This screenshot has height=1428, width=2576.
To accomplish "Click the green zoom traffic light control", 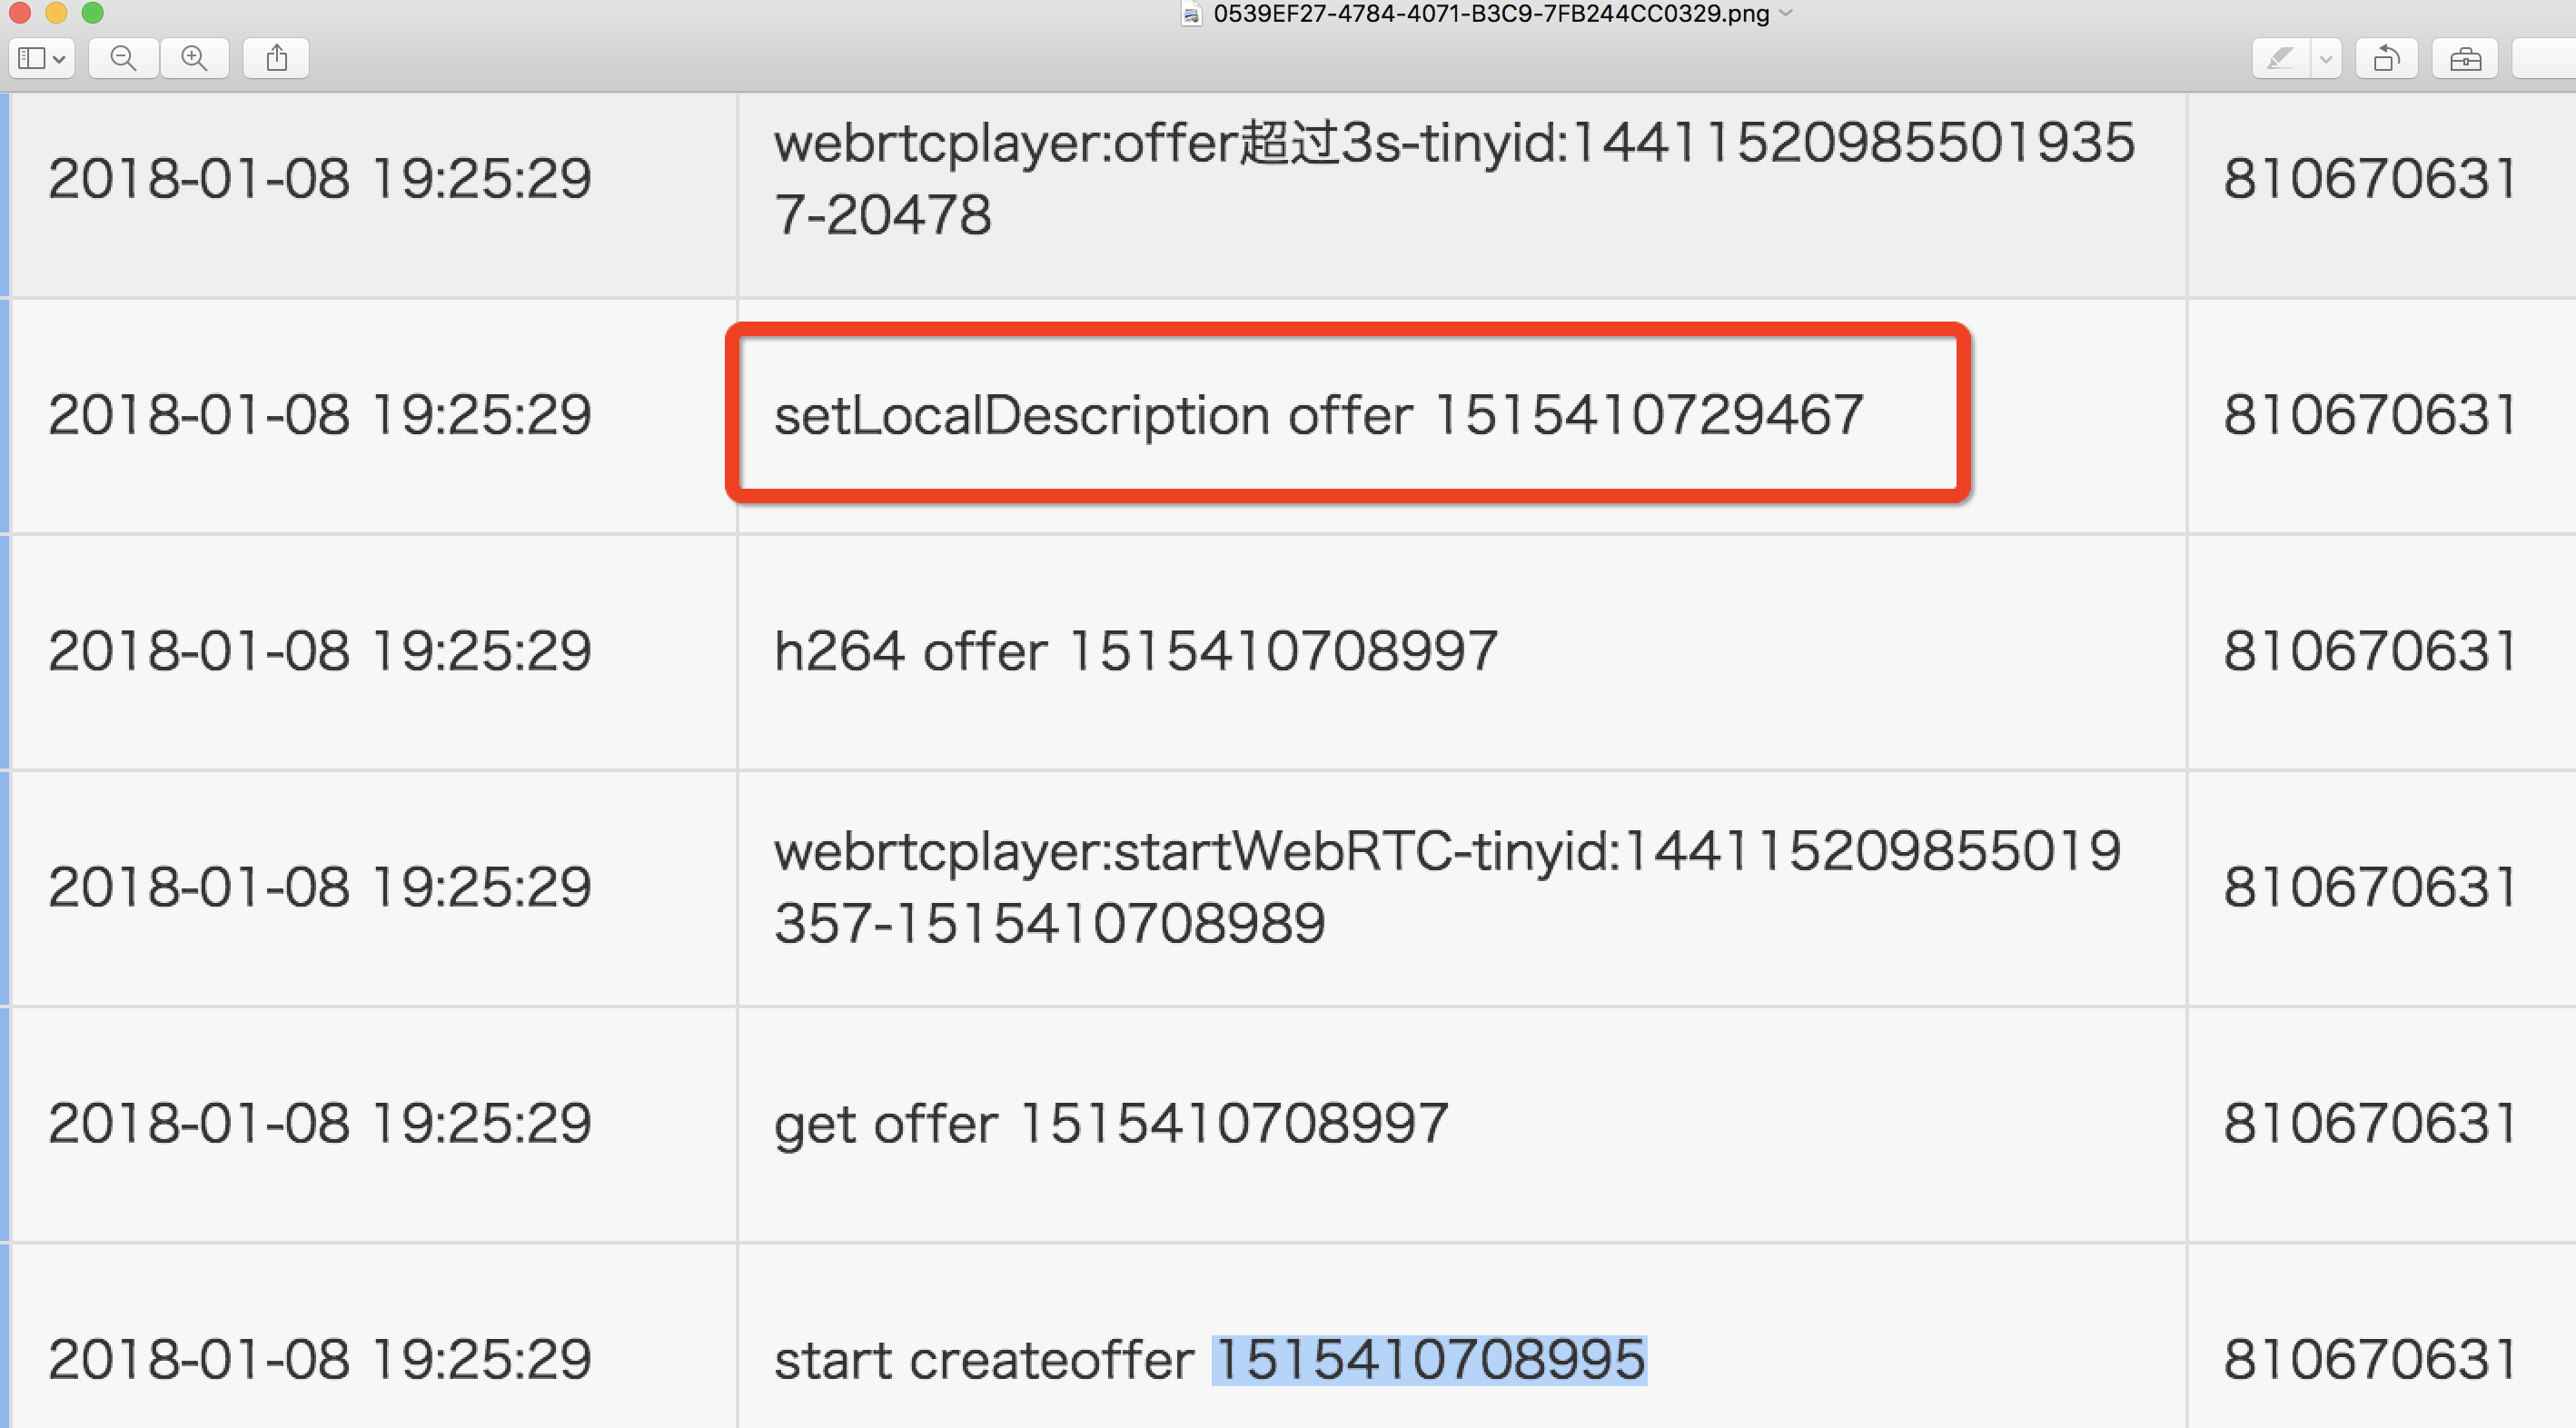I will [x=93, y=13].
